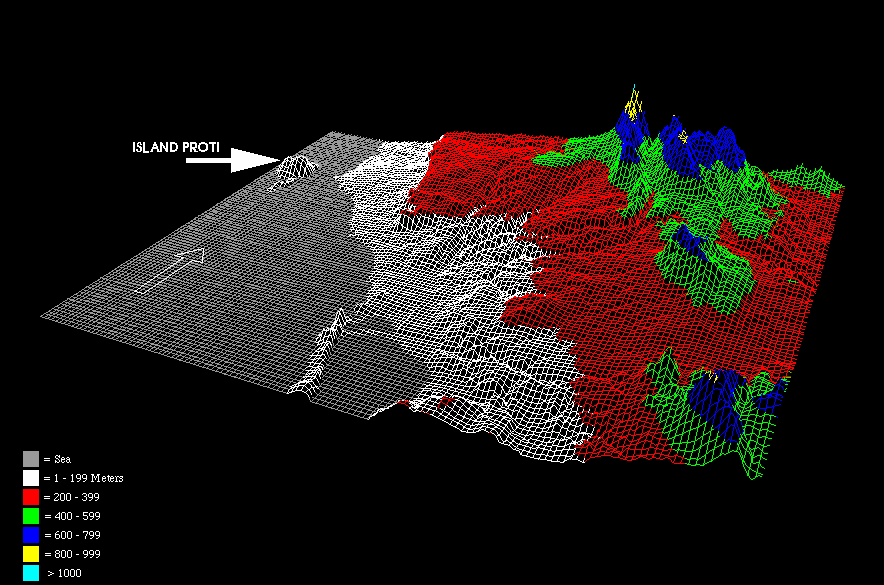Image resolution: width=884 pixels, height=585 pixels.
Task: Select the blue 600 - 799 swatch
Action: coord(31,535)
